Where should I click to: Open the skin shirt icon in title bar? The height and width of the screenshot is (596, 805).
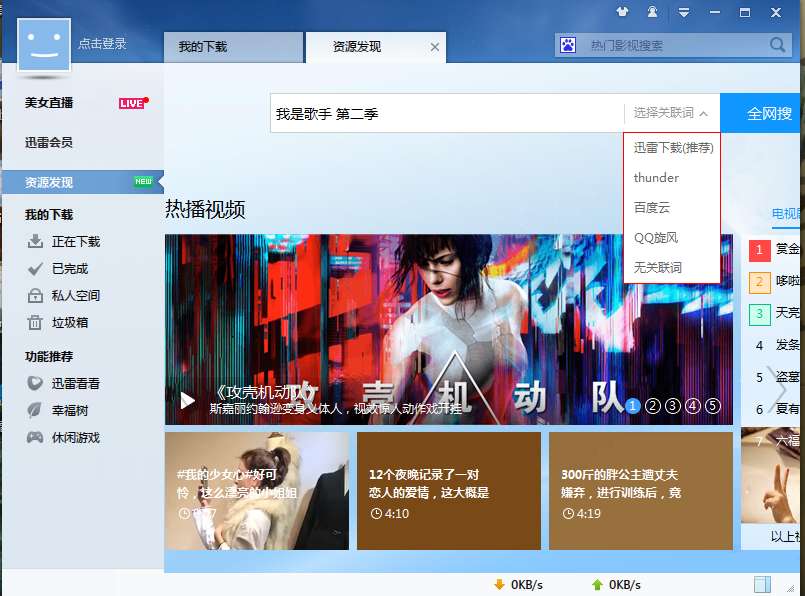pyautogui.click(x=622, y=12)
